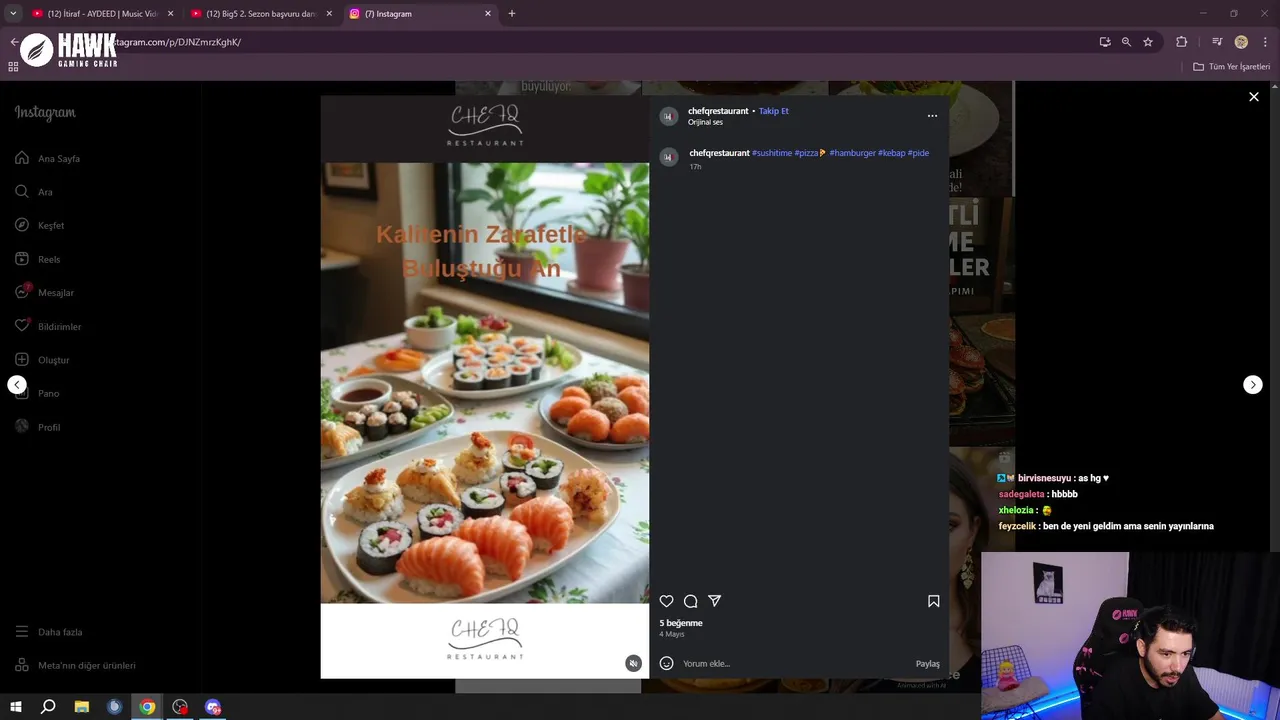Click #sushitime hashtag
The width and height of the screenshot is (1280, 720).
point(772,153)
